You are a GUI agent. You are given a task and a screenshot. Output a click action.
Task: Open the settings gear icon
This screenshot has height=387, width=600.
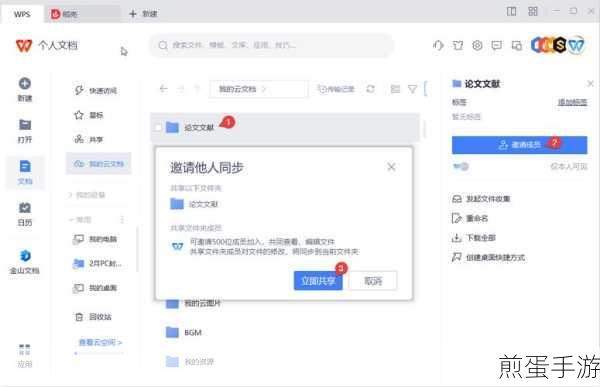coord(477,46)
